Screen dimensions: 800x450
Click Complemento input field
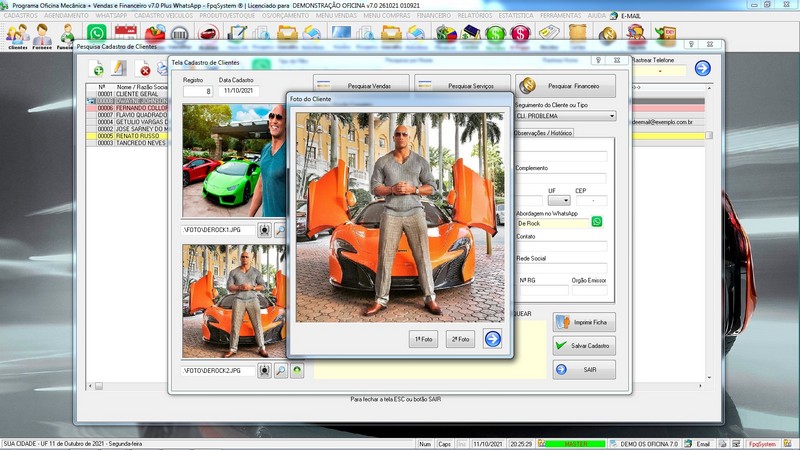coord(561,178)
